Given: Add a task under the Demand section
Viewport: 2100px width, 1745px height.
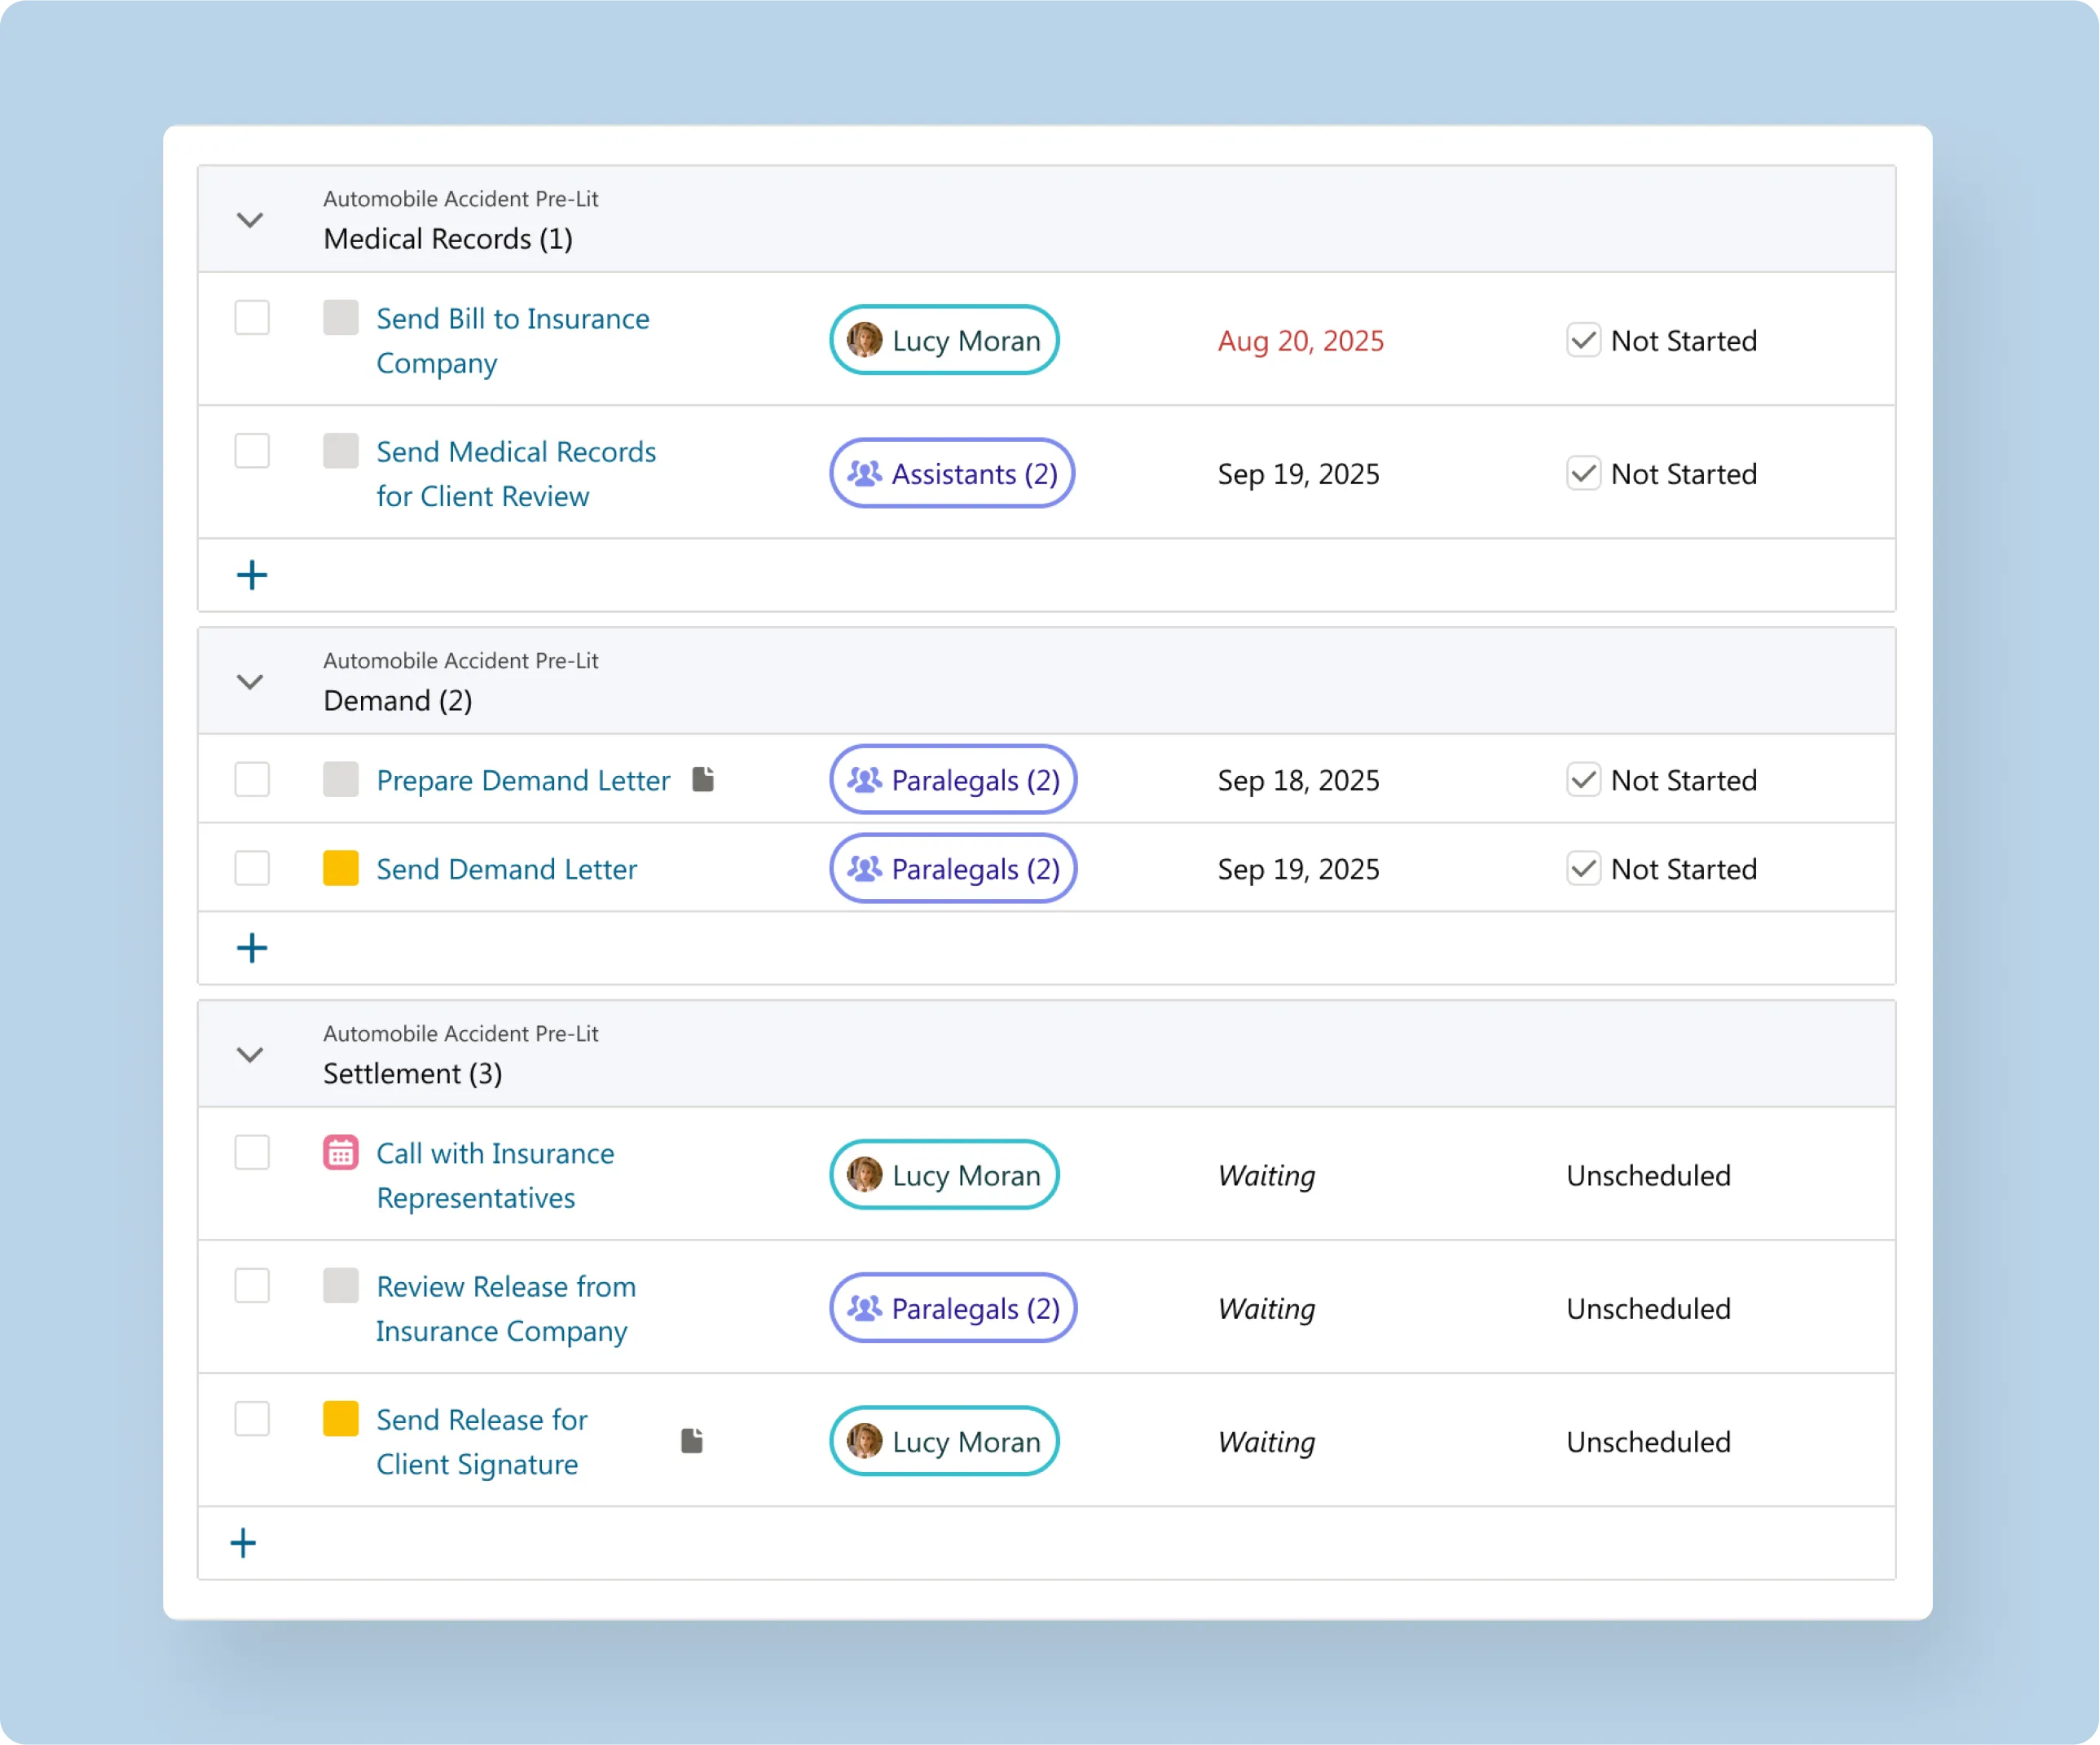Looking at the screenshot, I should (252, 948).
